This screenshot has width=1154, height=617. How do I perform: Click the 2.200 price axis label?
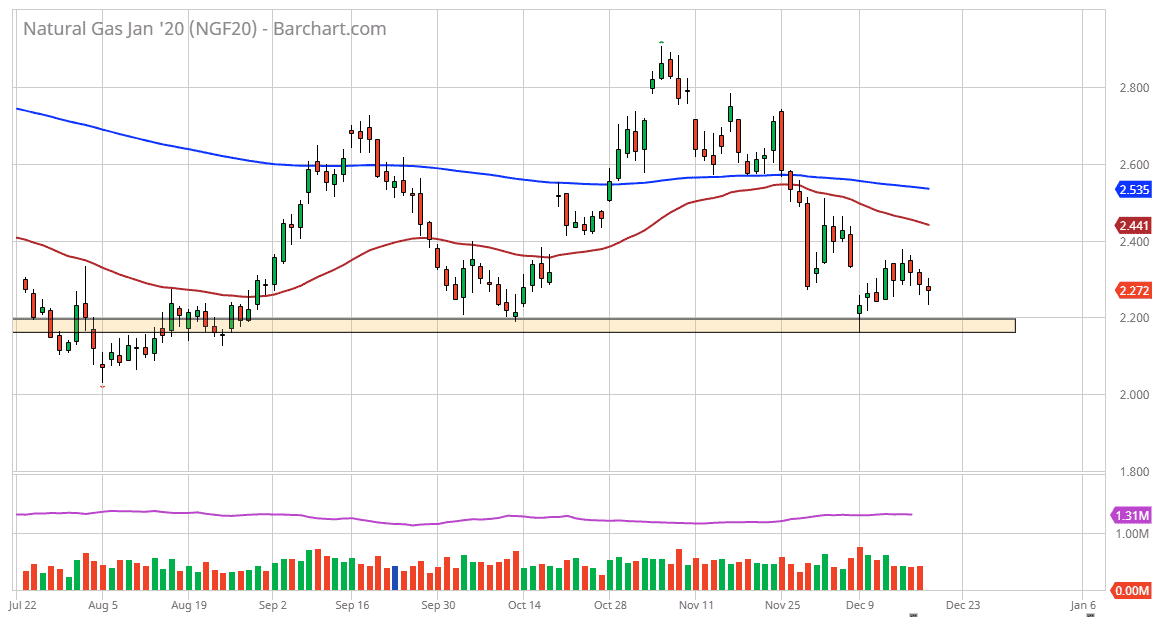coord(1133,318)
